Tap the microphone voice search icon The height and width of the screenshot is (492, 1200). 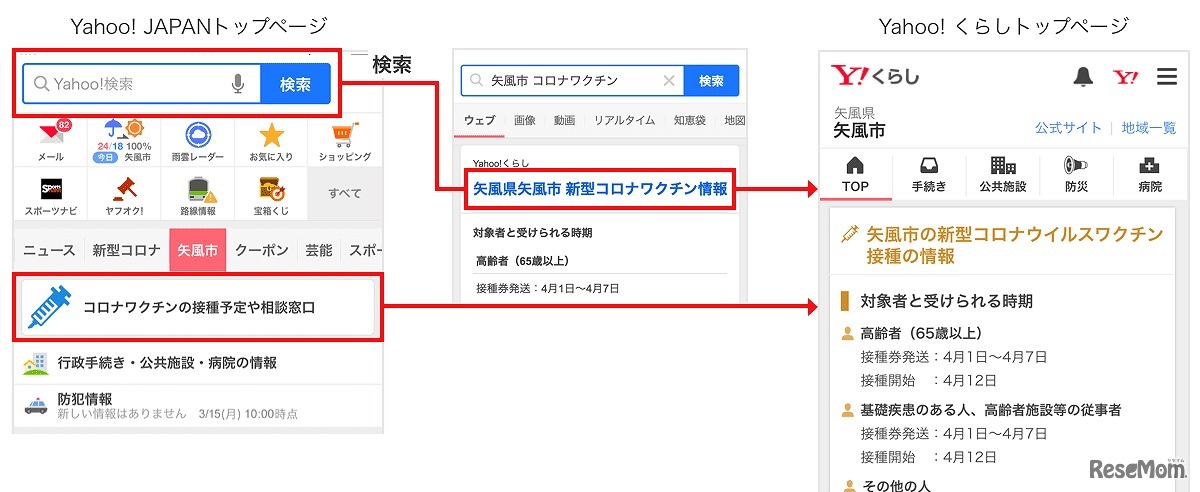pyautogui.click(x=238, y=85)
